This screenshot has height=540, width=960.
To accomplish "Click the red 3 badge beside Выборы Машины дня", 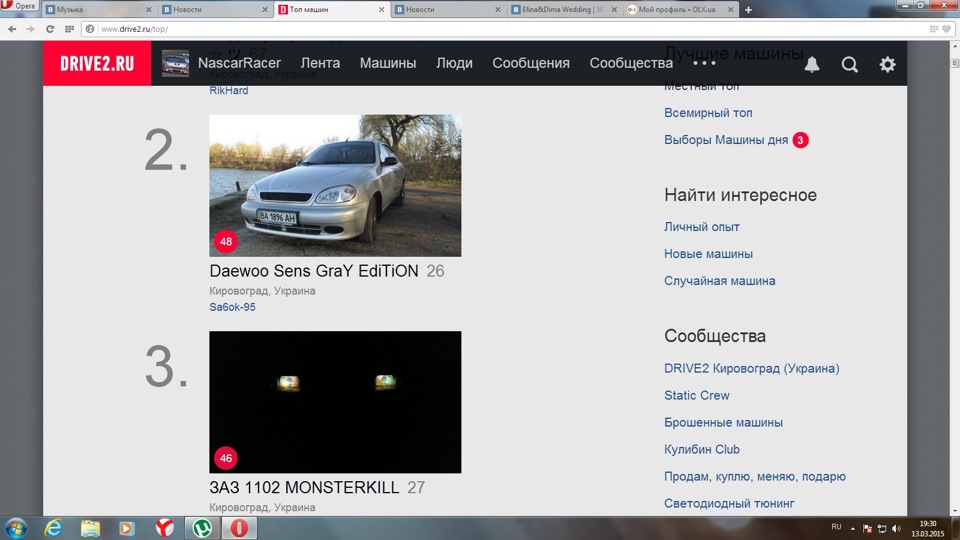I will pyautogui.click(x=800, y=140).
